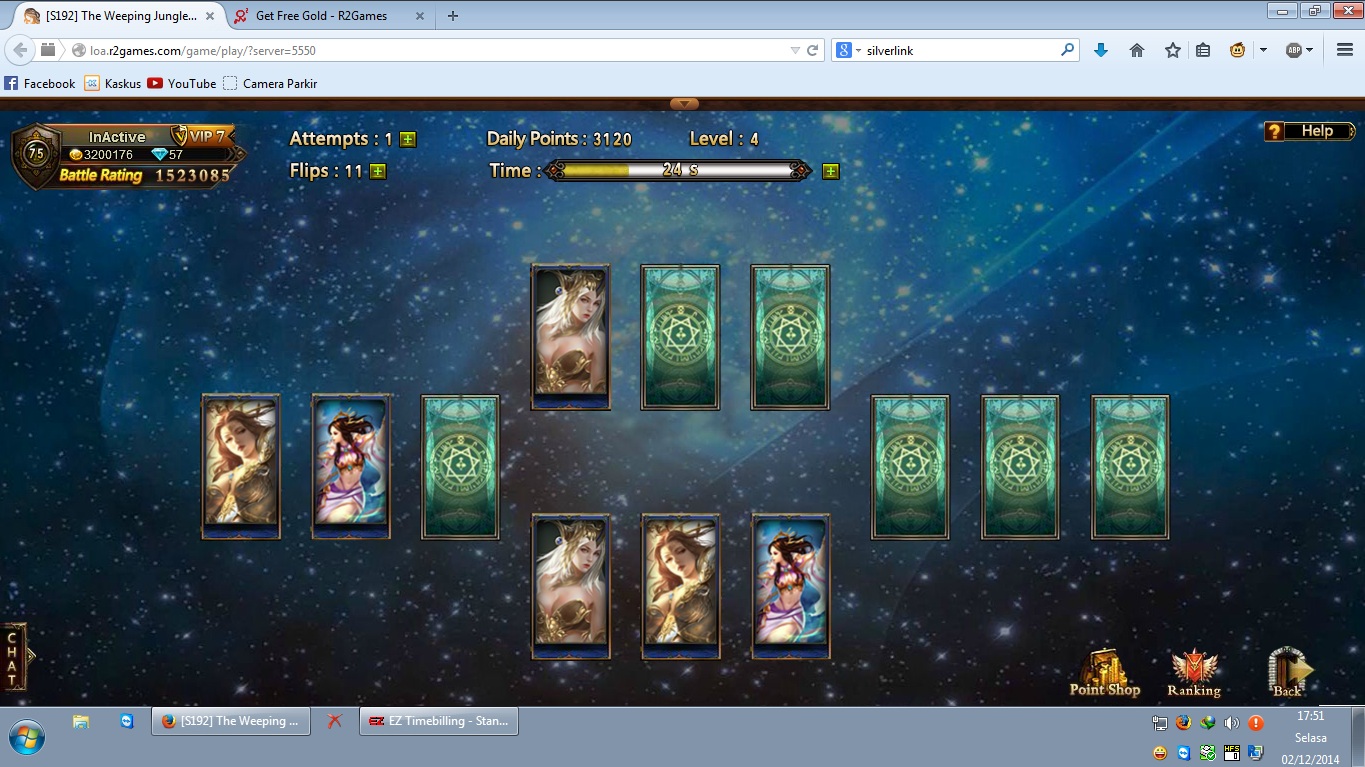Click the time remaining progress bar
This screenshot has height=767, width=1365.
(680, 171)
